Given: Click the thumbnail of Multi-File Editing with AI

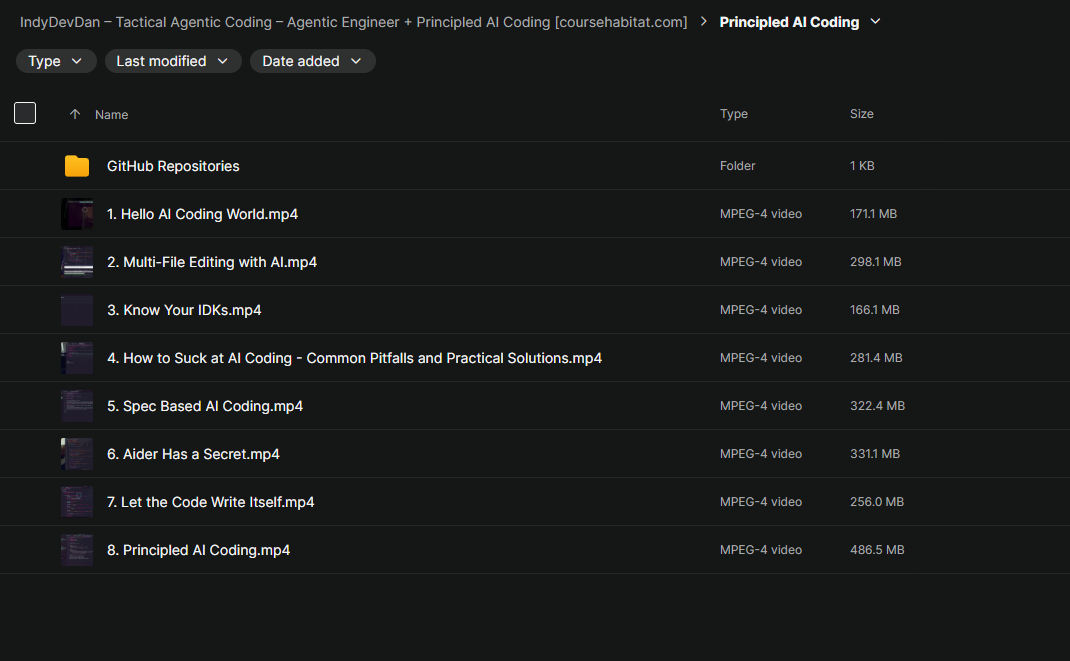Looking at the screenshot, I should (x=76, y=262).
